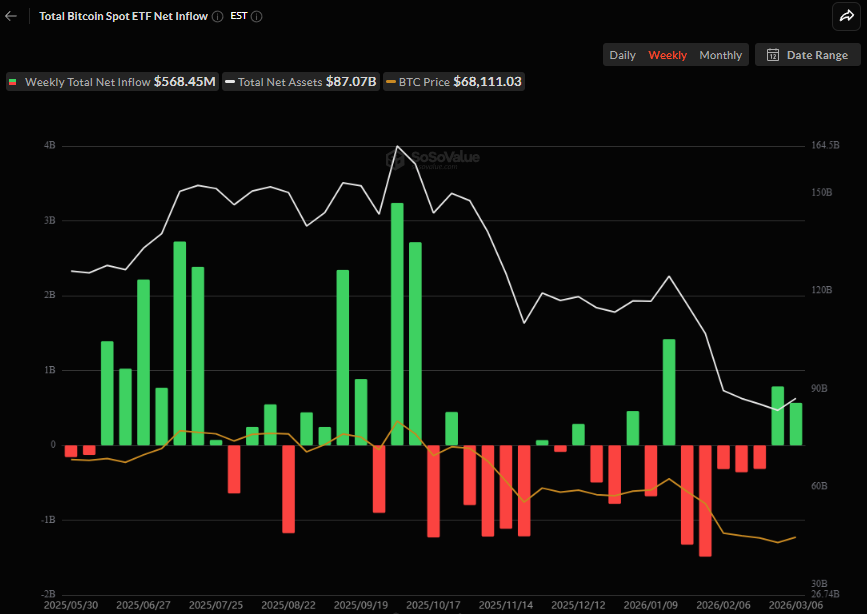Viewport: 867px width, 614px height.
Task: Switch to the Daily view tab
Action: (622, 55)
